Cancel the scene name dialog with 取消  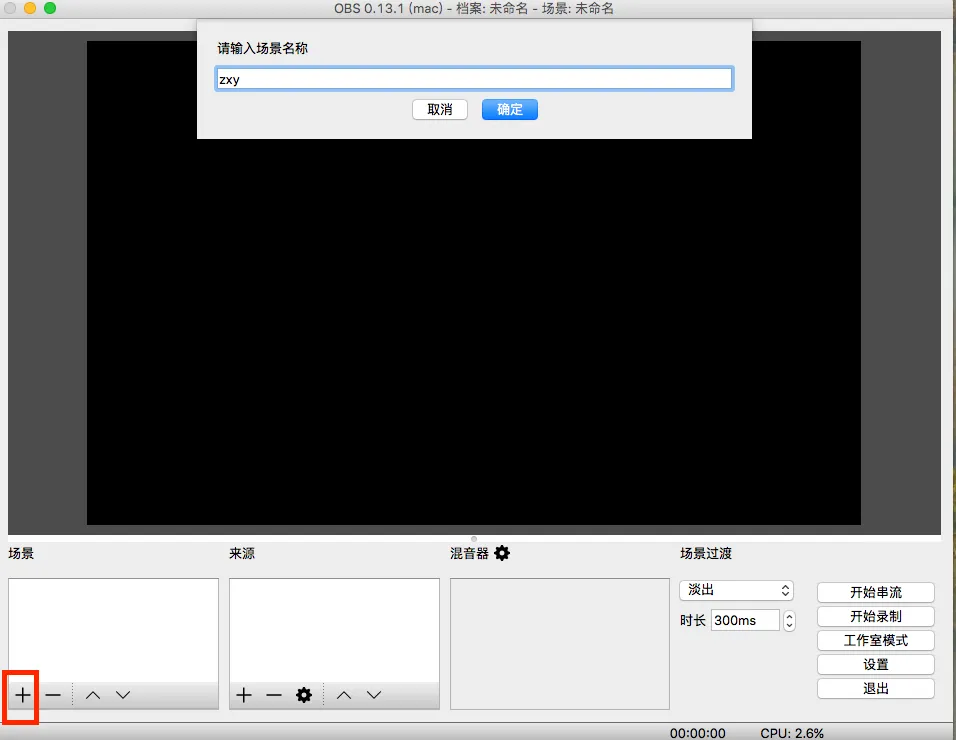(x=440, y=110)
